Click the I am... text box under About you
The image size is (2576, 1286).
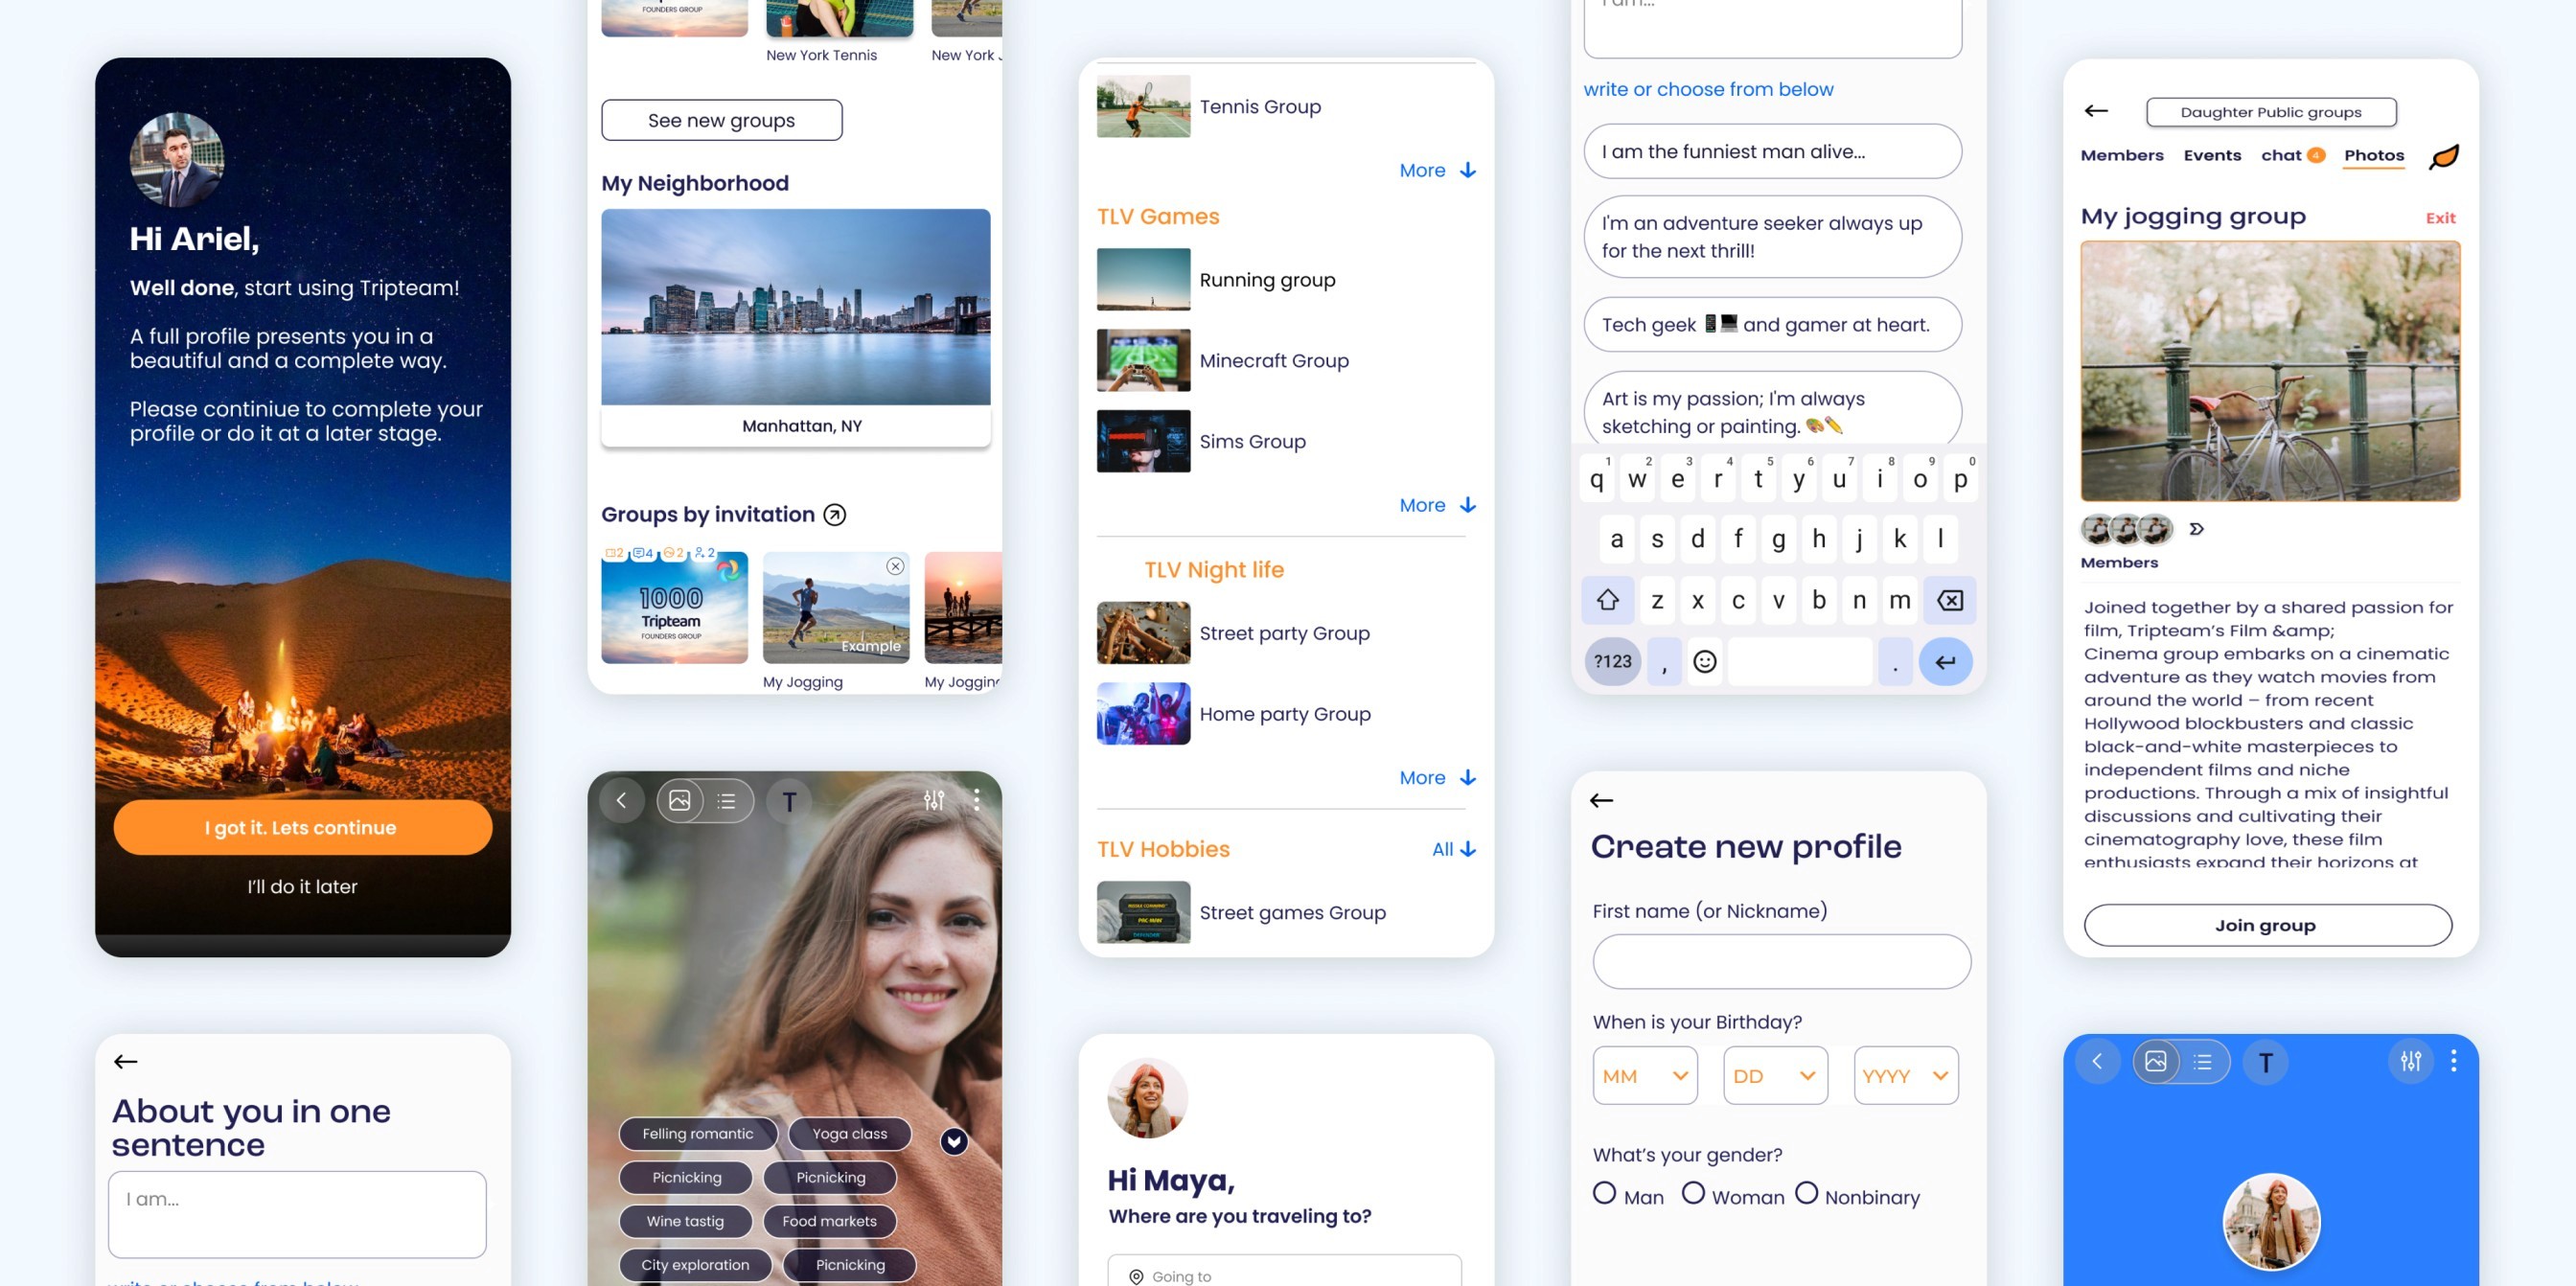(x=297, y=1214)
